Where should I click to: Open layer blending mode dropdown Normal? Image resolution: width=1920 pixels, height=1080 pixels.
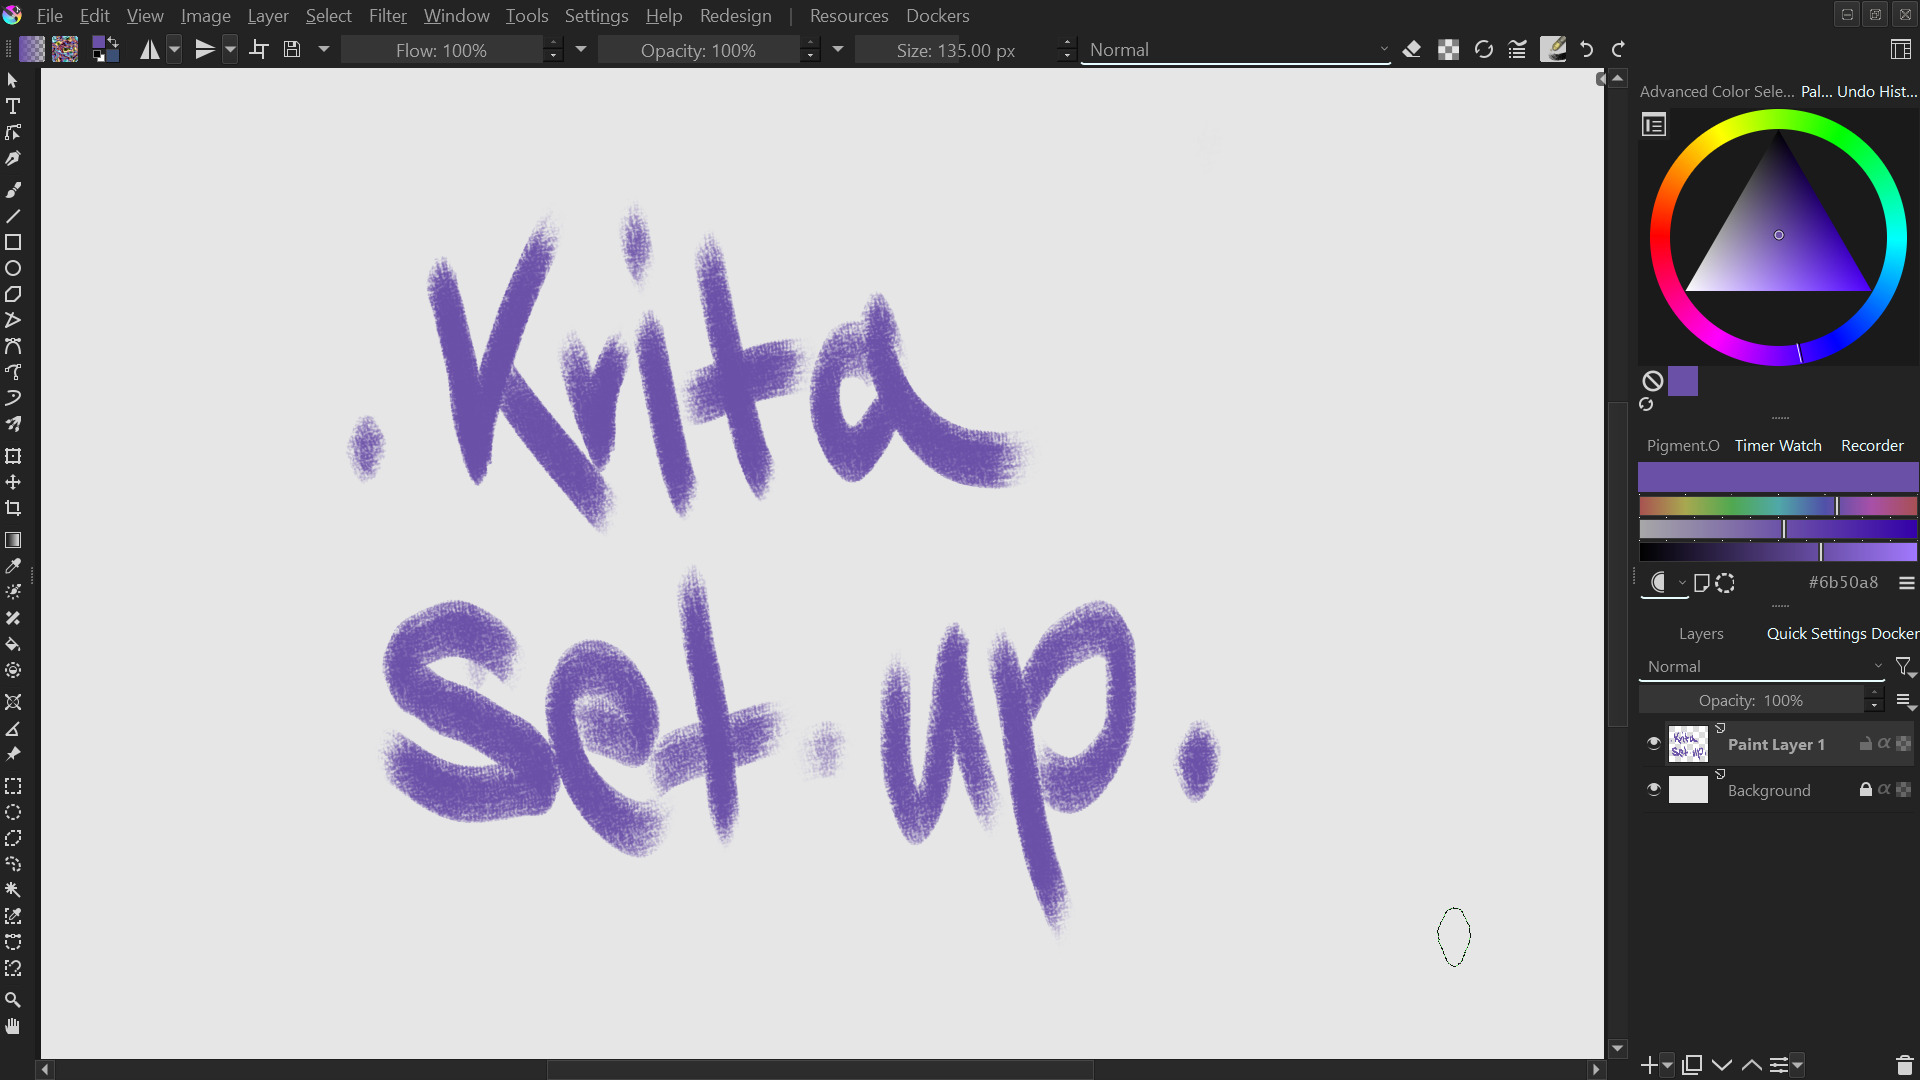[x=1764, y=667]
